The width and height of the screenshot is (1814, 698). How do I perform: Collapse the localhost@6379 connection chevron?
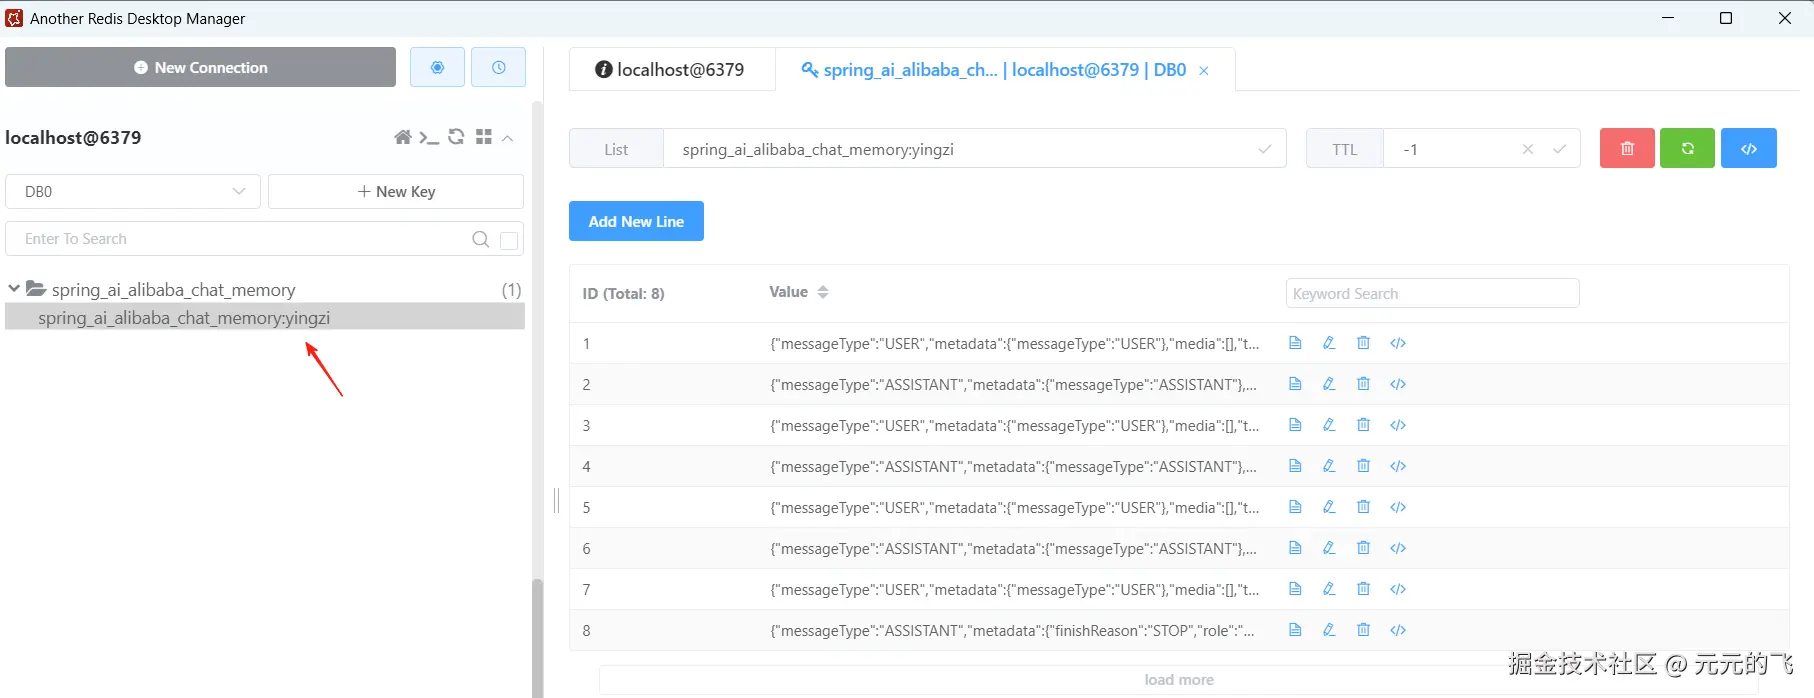508,138
